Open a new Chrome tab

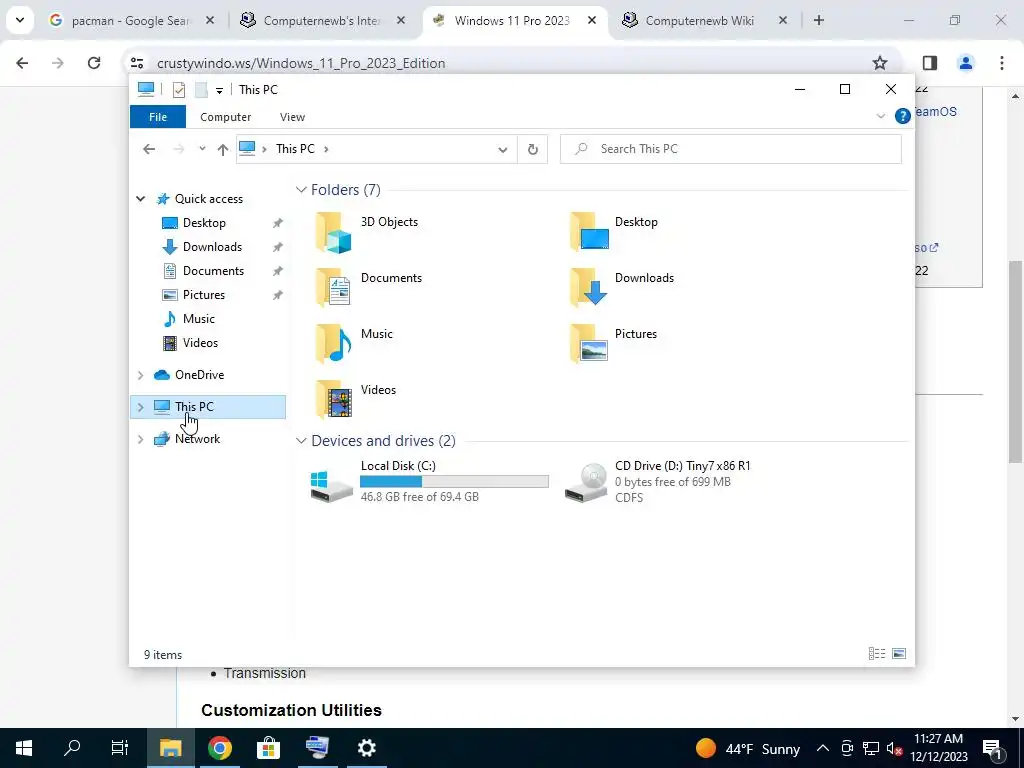819,20
